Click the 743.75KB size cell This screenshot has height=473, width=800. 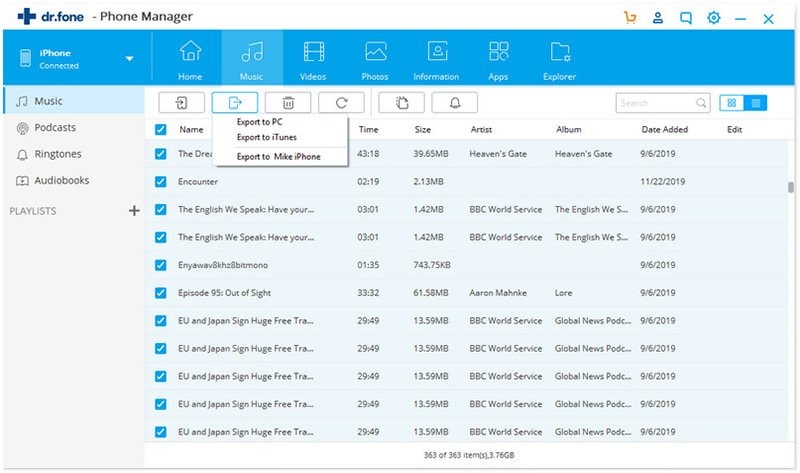tap(432, 265)
